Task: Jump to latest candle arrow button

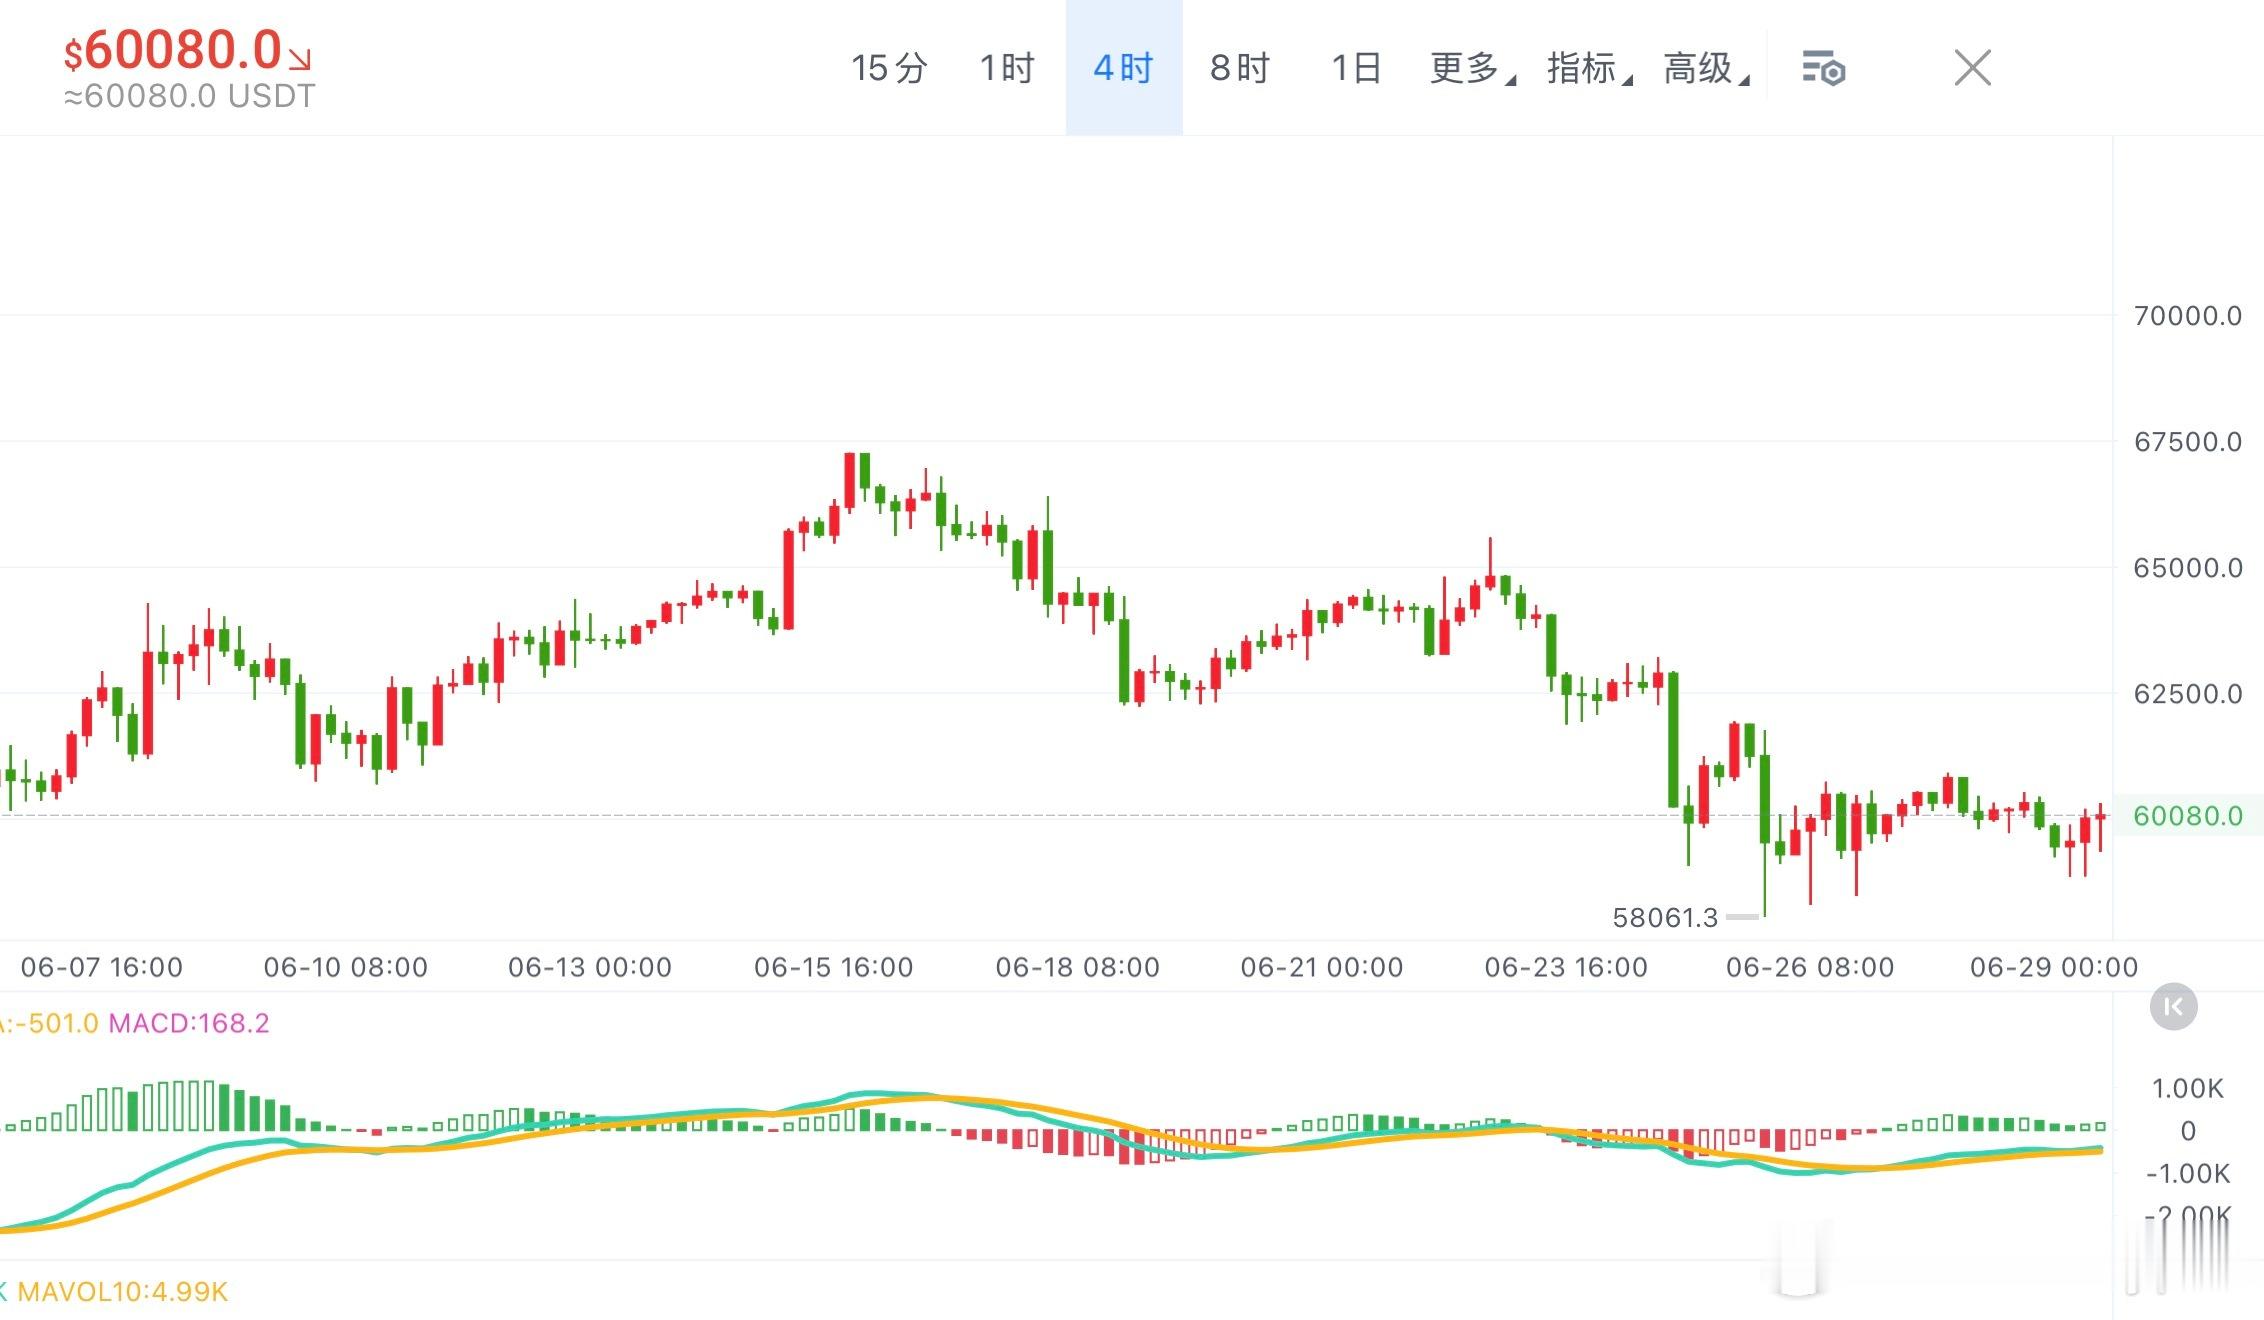Action: click(x=2174, y=1006)
